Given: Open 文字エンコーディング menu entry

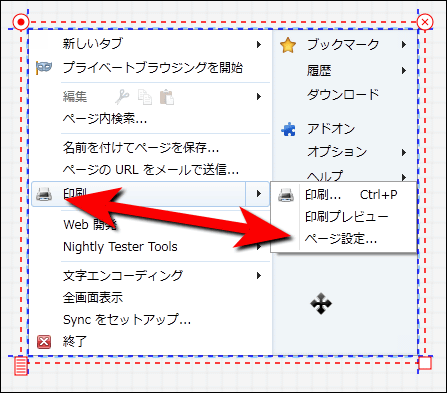Looking at the screenshot, I should pos(123,275).
